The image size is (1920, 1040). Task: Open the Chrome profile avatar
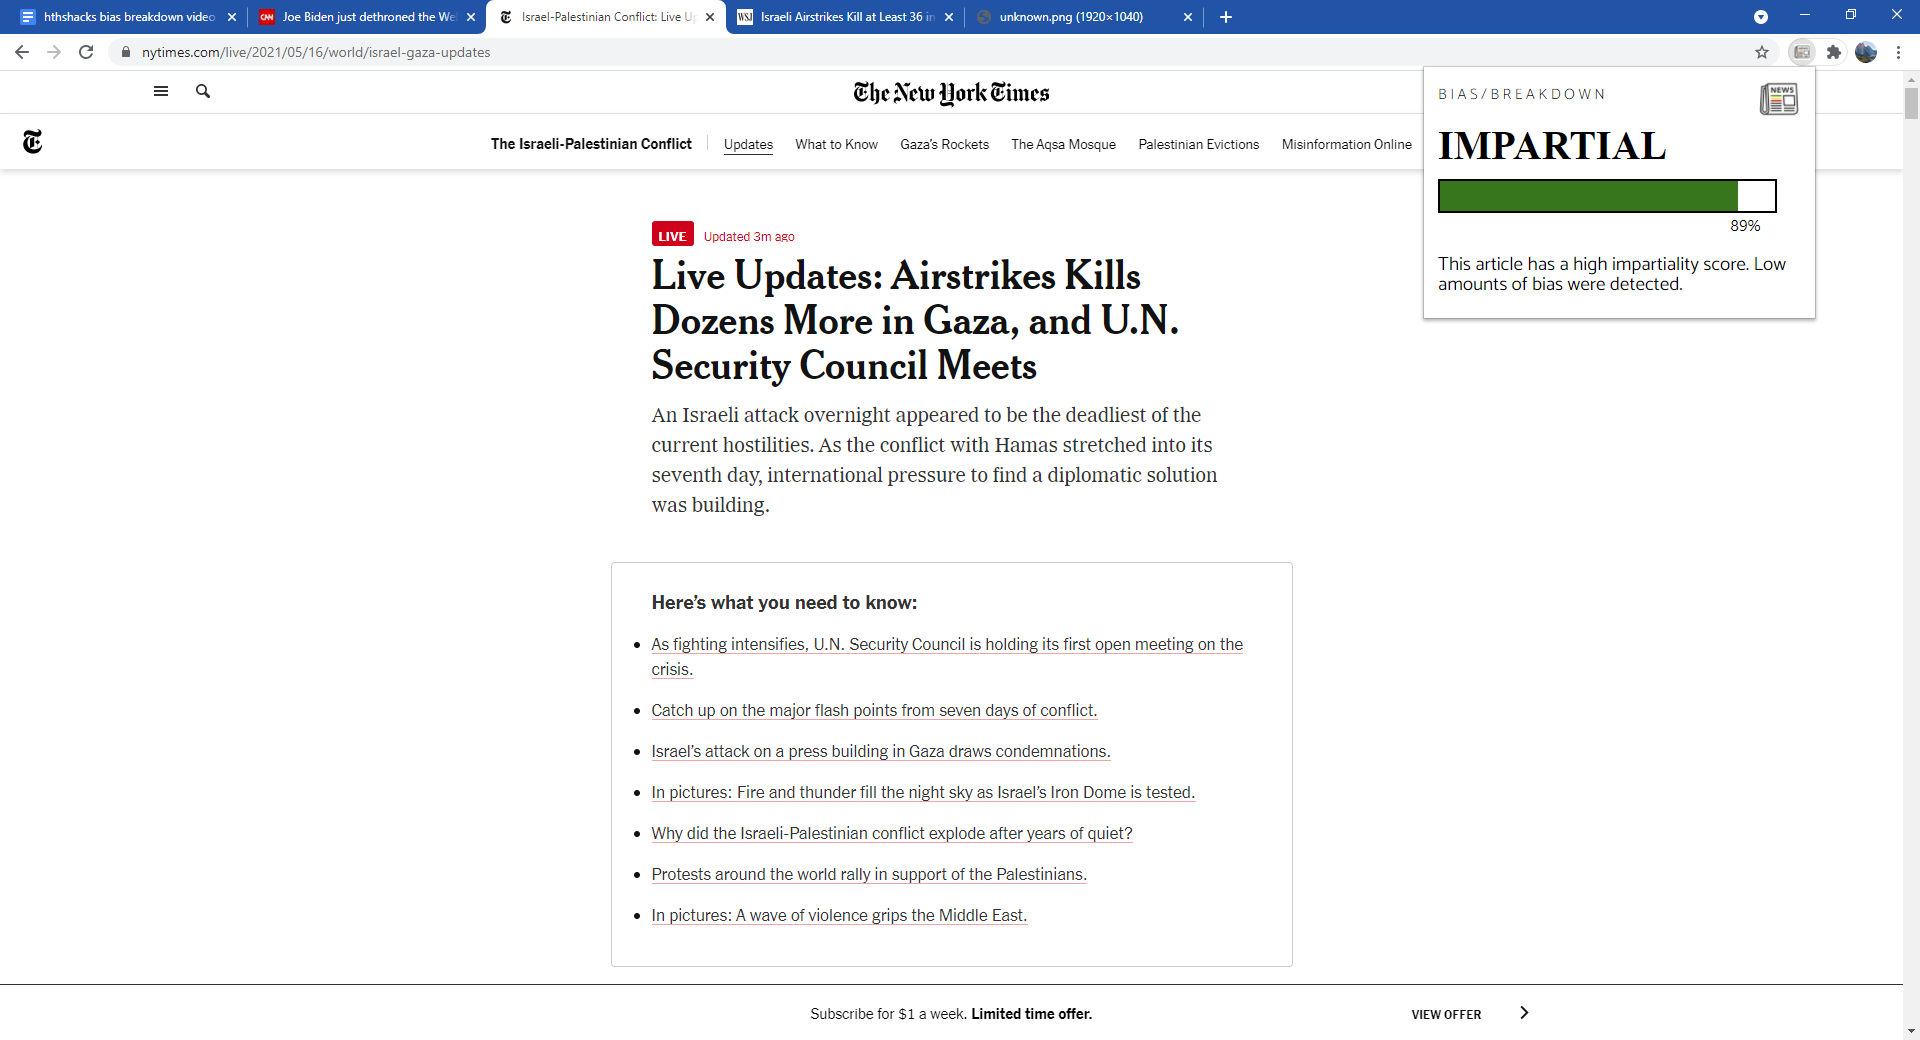(1866, 52)
